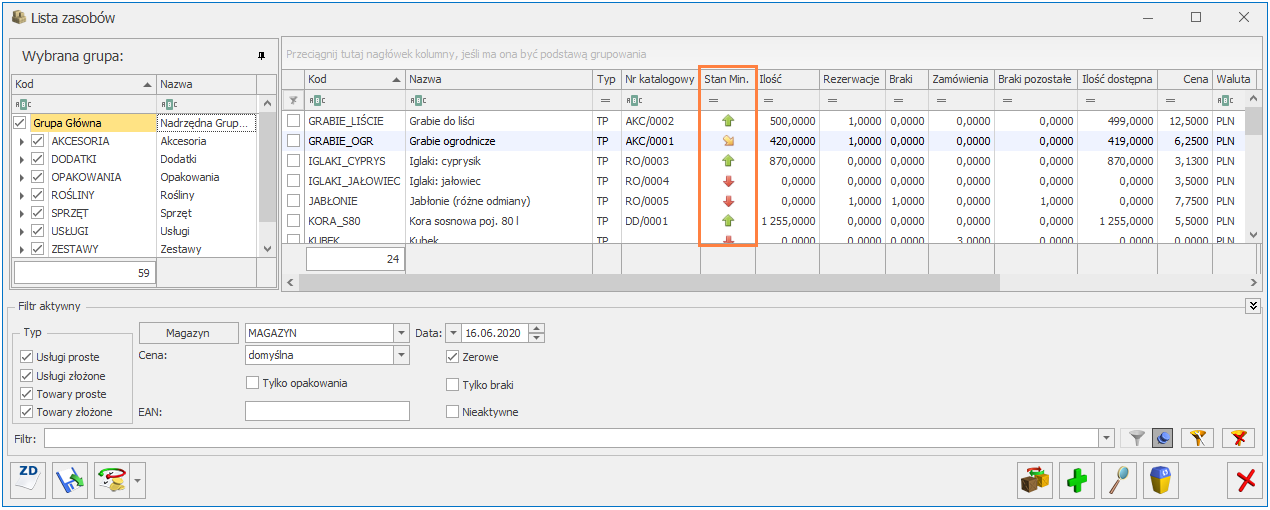Open filter builder funnel icon

(x=1197, y=437)
